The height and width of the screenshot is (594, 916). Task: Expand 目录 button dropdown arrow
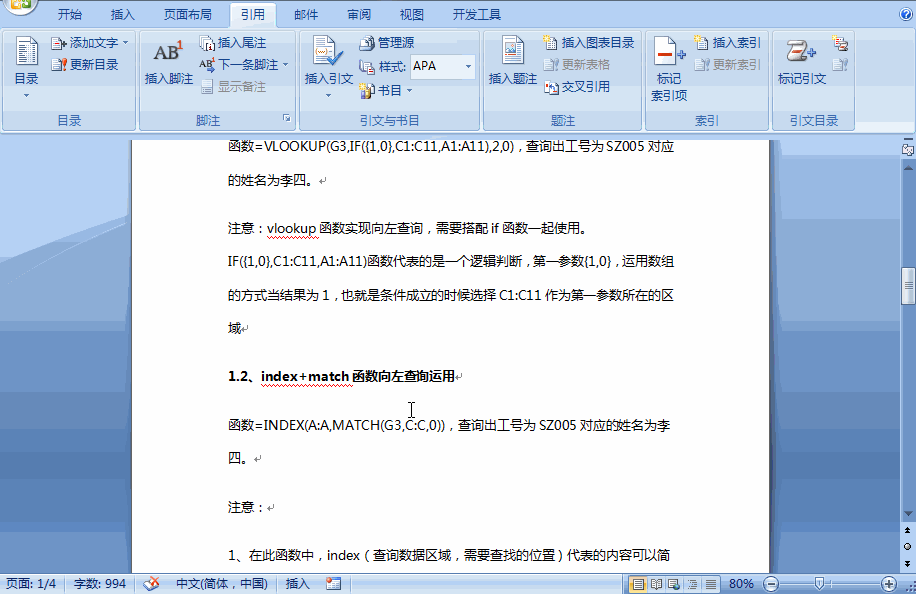coord(26,95)
